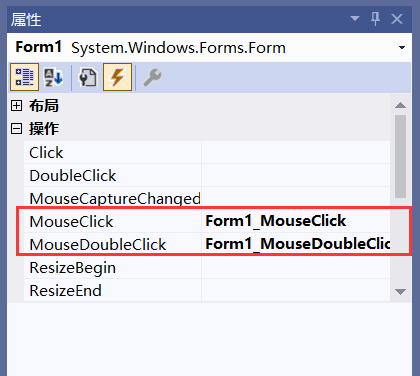Screen dimensions: 420x376
Task: Sort properties alphabetically with A-Z icon
Action: (x=54, y=77)
